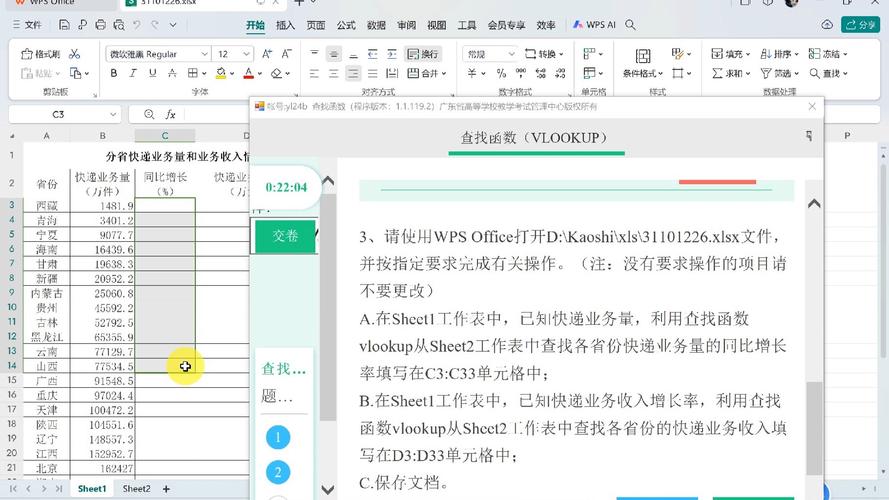
Task: Switch to the 插入 (Insert) ribbon tab
Action: [285, 25]
